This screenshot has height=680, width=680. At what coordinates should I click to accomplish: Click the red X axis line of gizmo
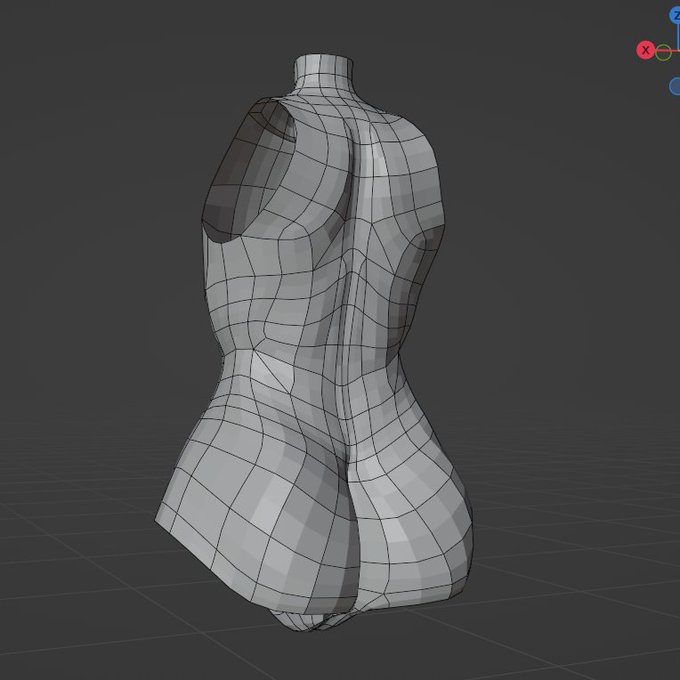(667, 51)
